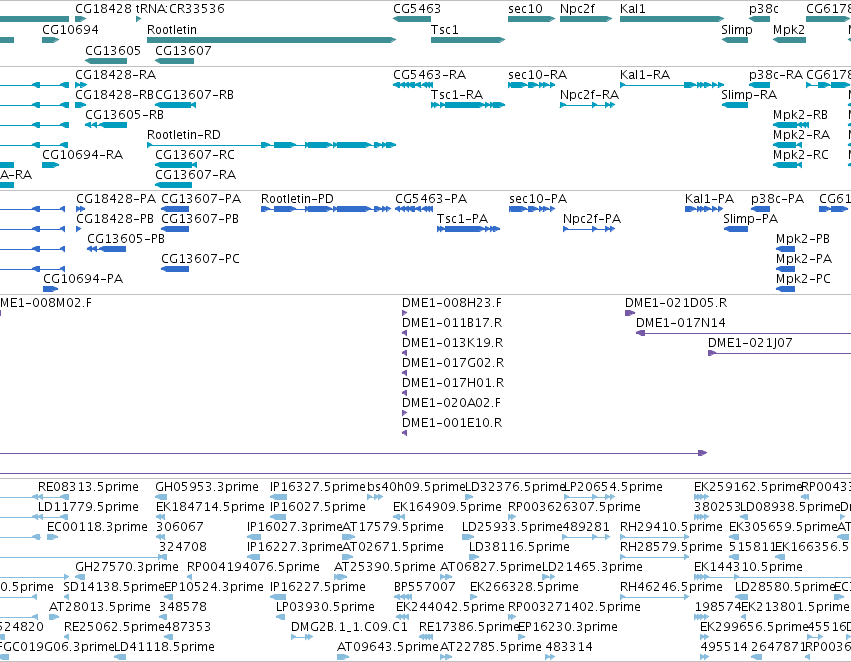Select the p38c gene label
Image resolution: width=851 pixels, height=662 pixels.
[x=764, y=9]
